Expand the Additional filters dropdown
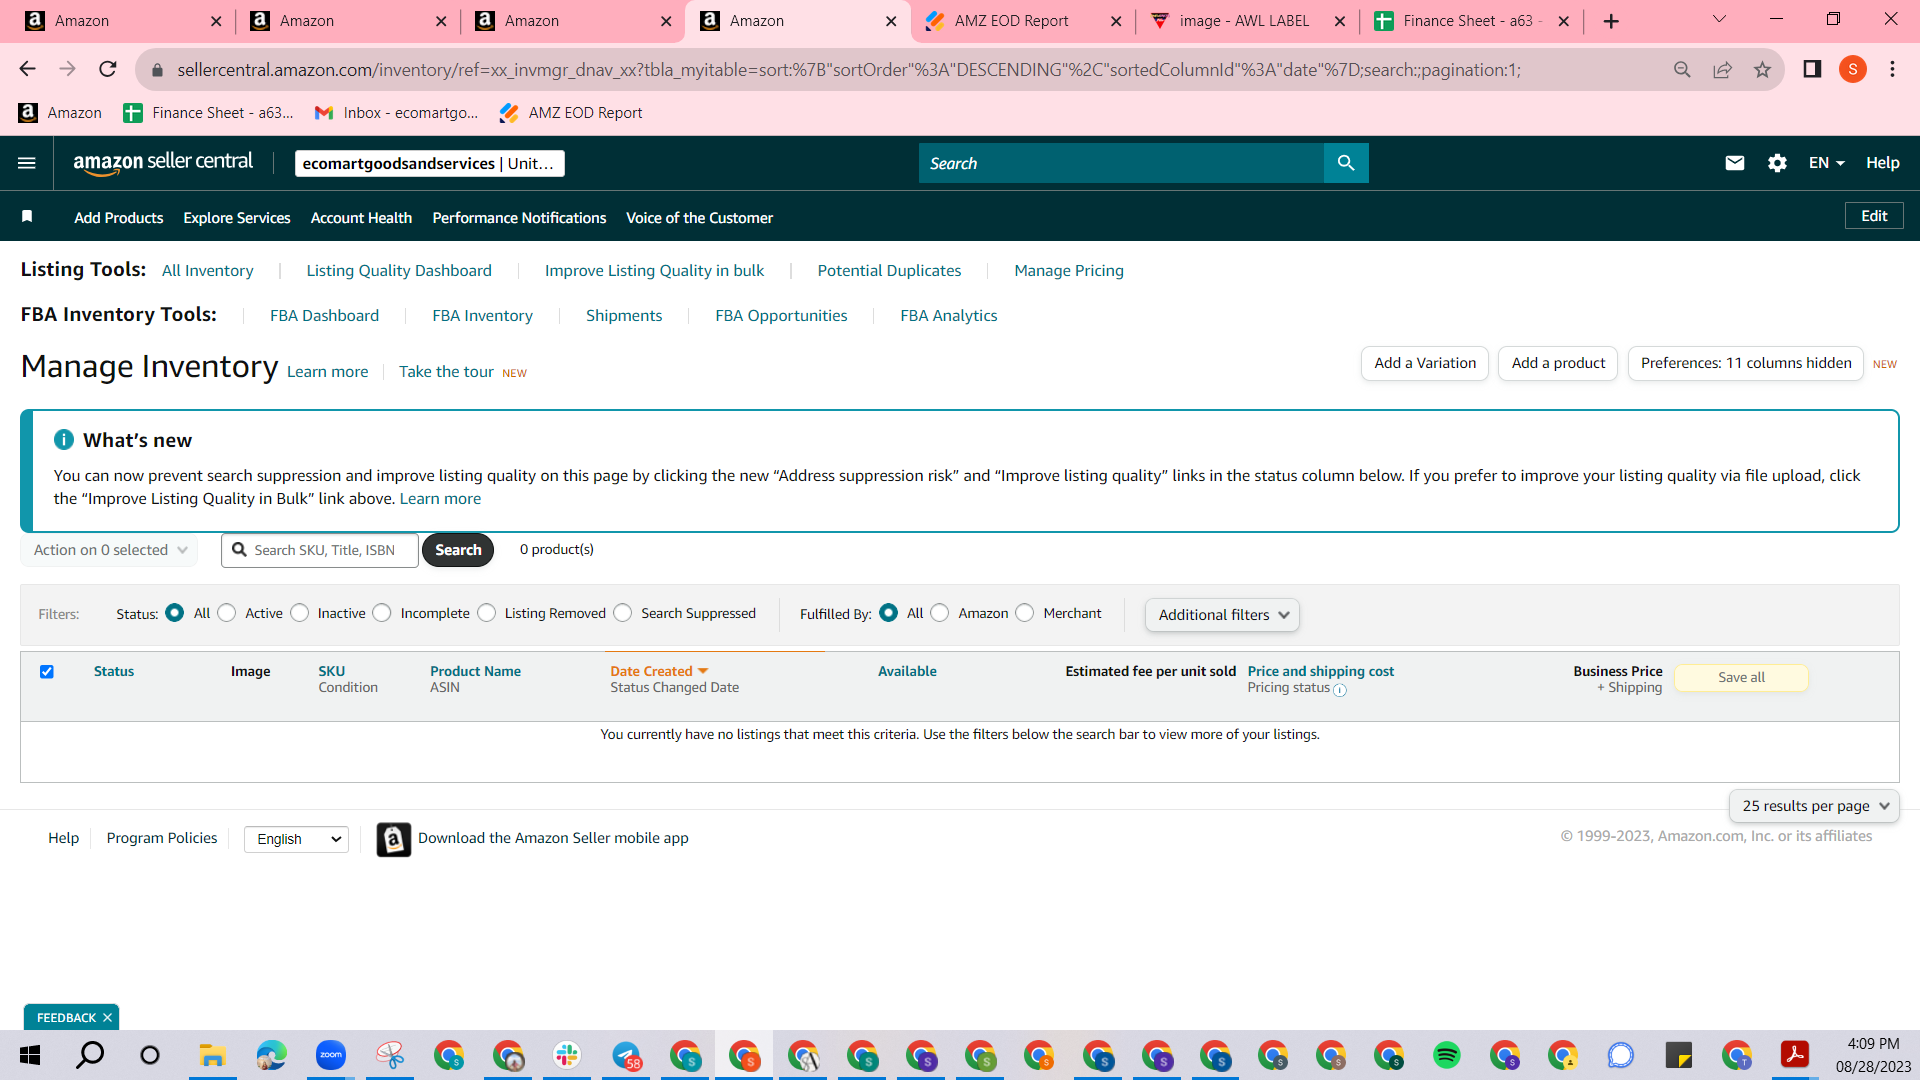The width and height of the screenshot is (1920, 1080). pyautogui.click(x=1222, y=615)
